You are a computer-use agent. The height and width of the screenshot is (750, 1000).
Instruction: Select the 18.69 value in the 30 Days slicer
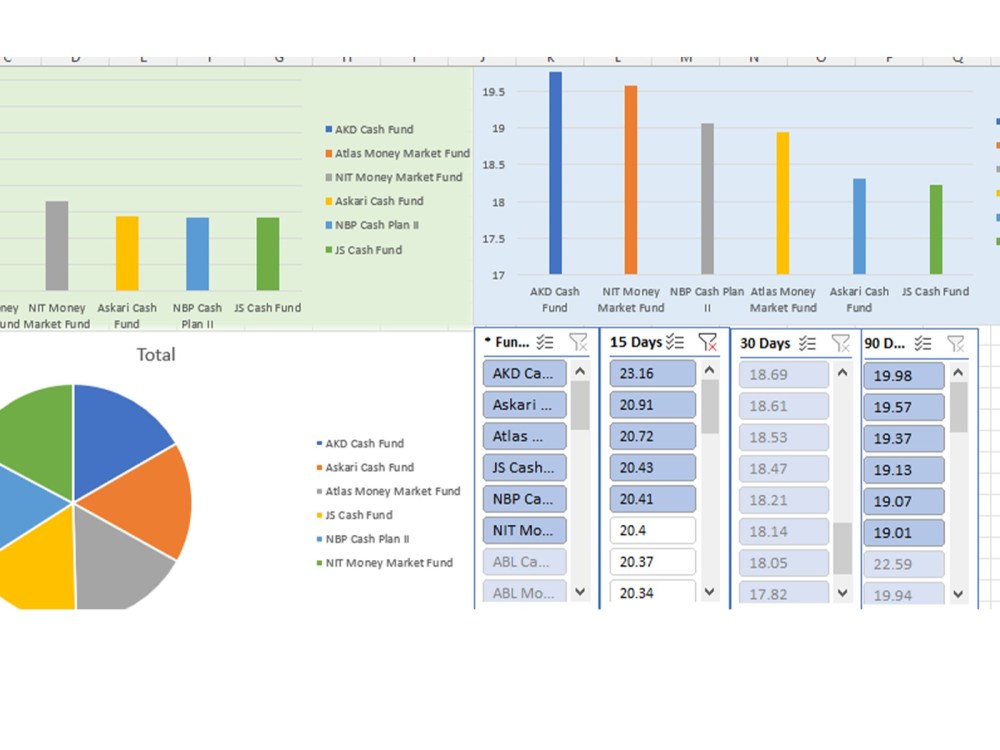tap(783, 375)
